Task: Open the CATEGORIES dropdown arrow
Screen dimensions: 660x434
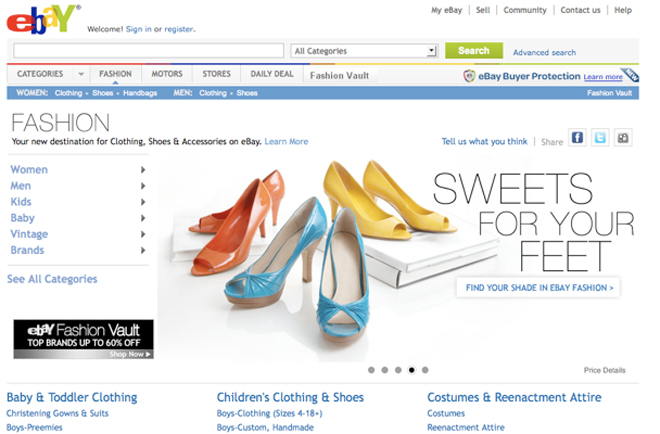Action: tap(81, 74)
